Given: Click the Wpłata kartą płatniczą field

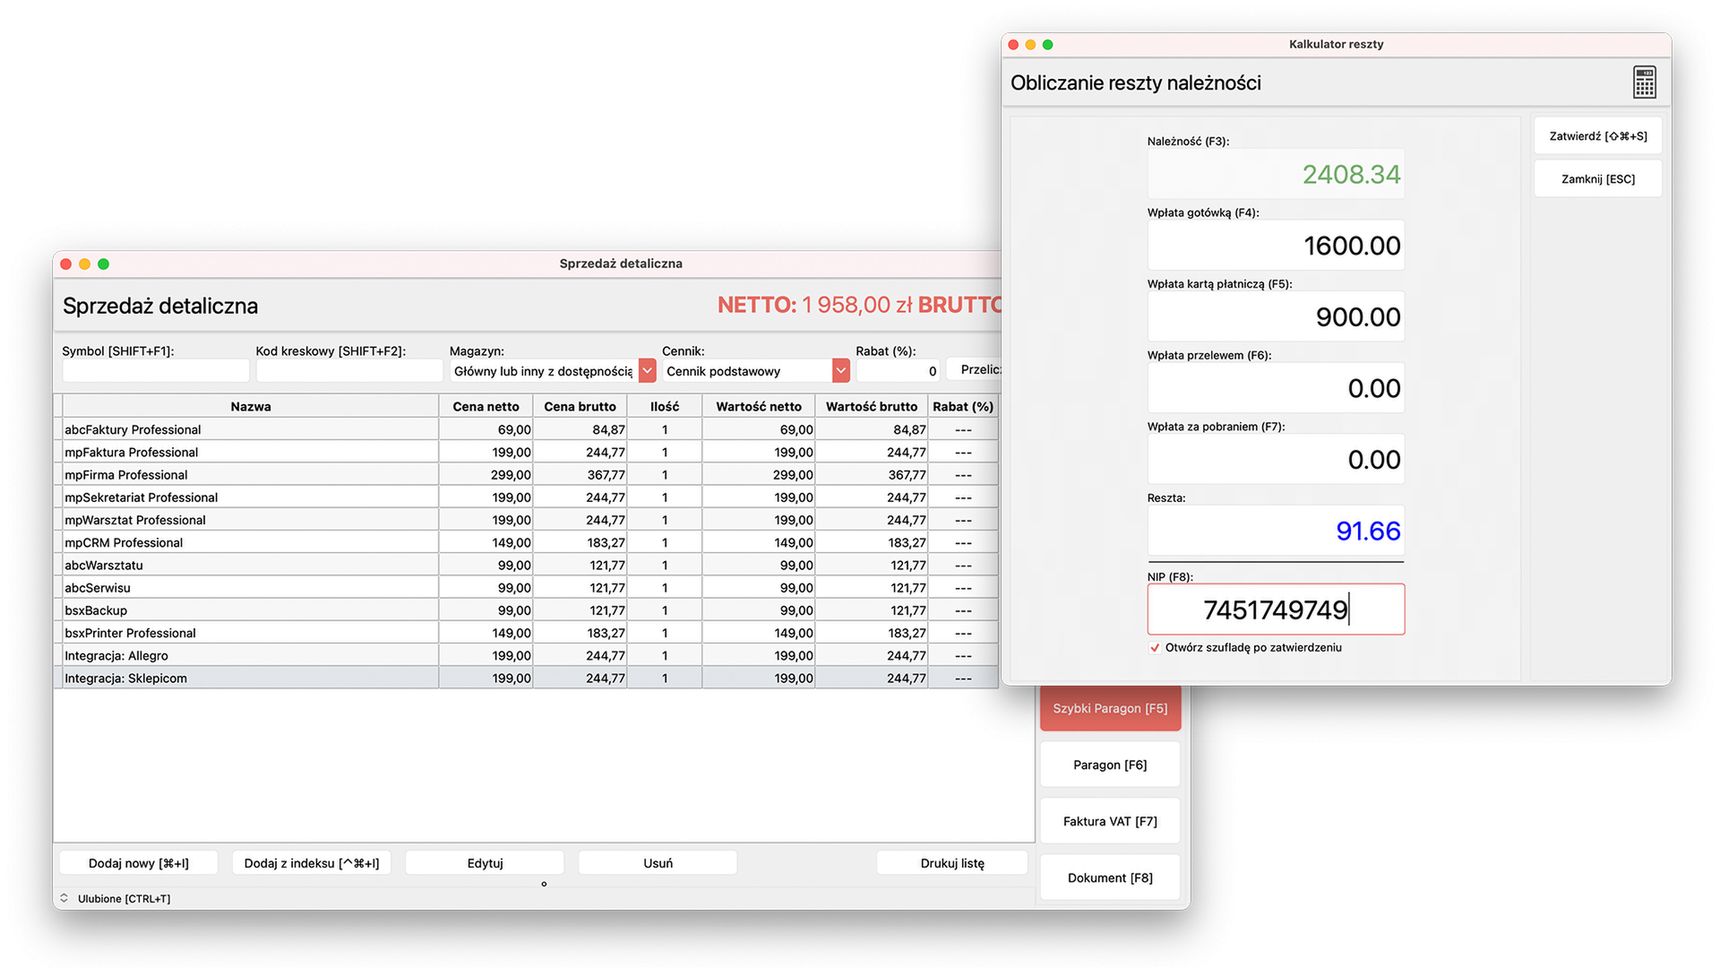Looking at the screenshot, I should (x=1276, y=317).
